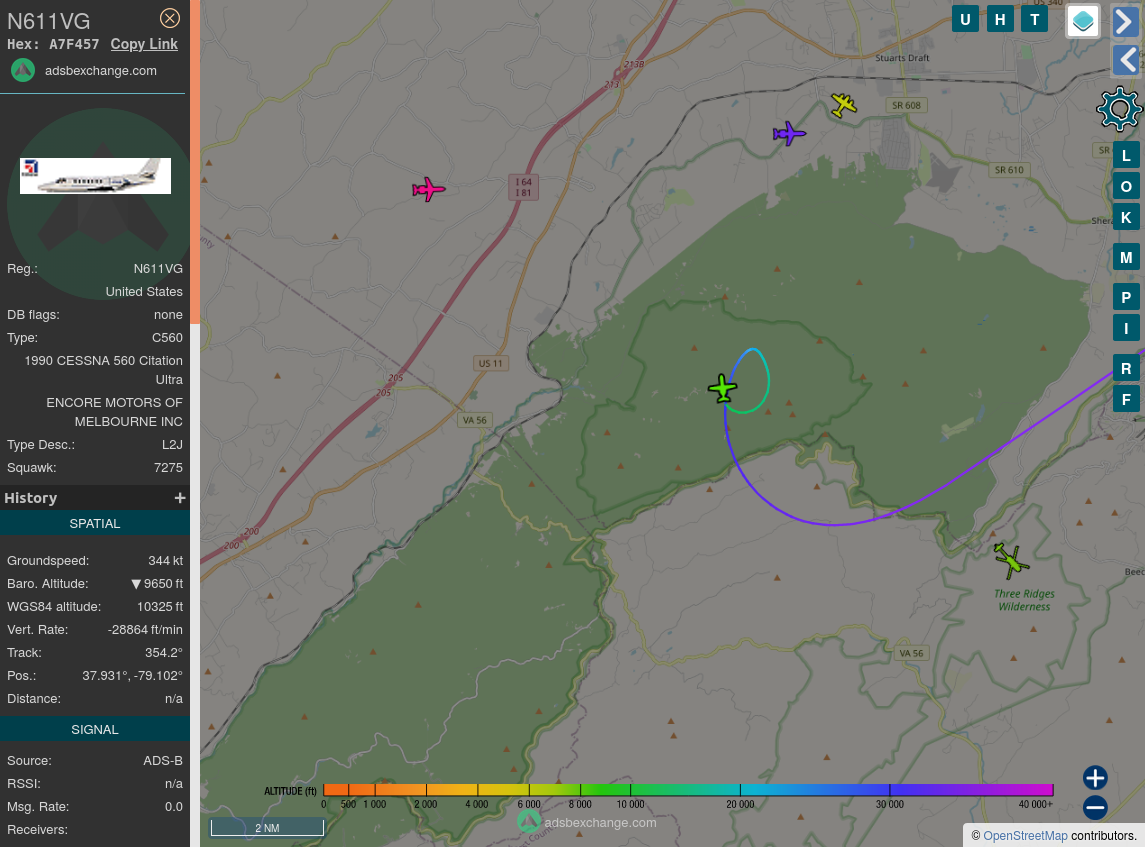Image resolution: width=1145 pixels, height=847 pixels.
Task: Click the track value 354.2°
Action: tap(164, 653)
